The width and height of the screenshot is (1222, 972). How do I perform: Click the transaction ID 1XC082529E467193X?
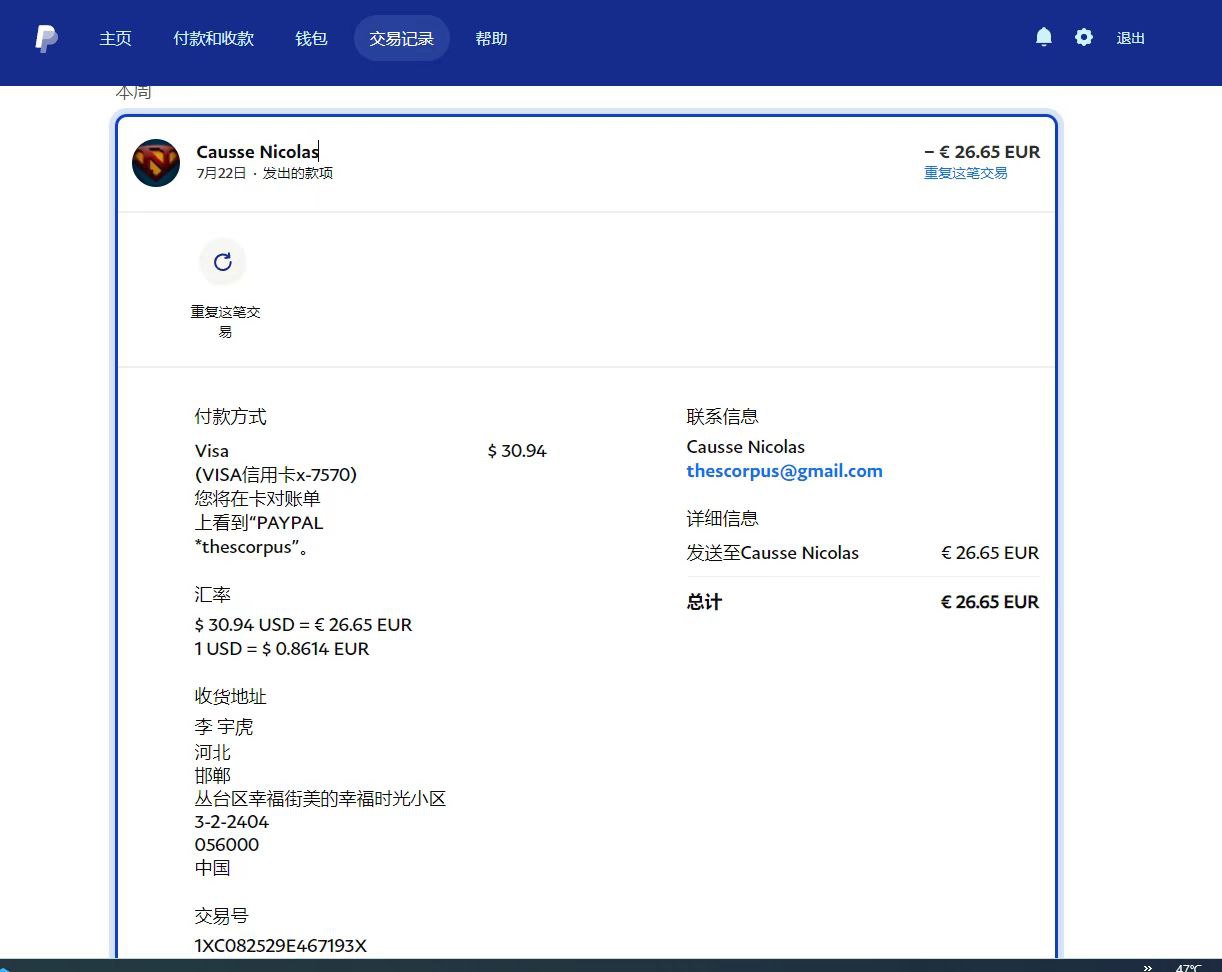[x=280, y=945]
